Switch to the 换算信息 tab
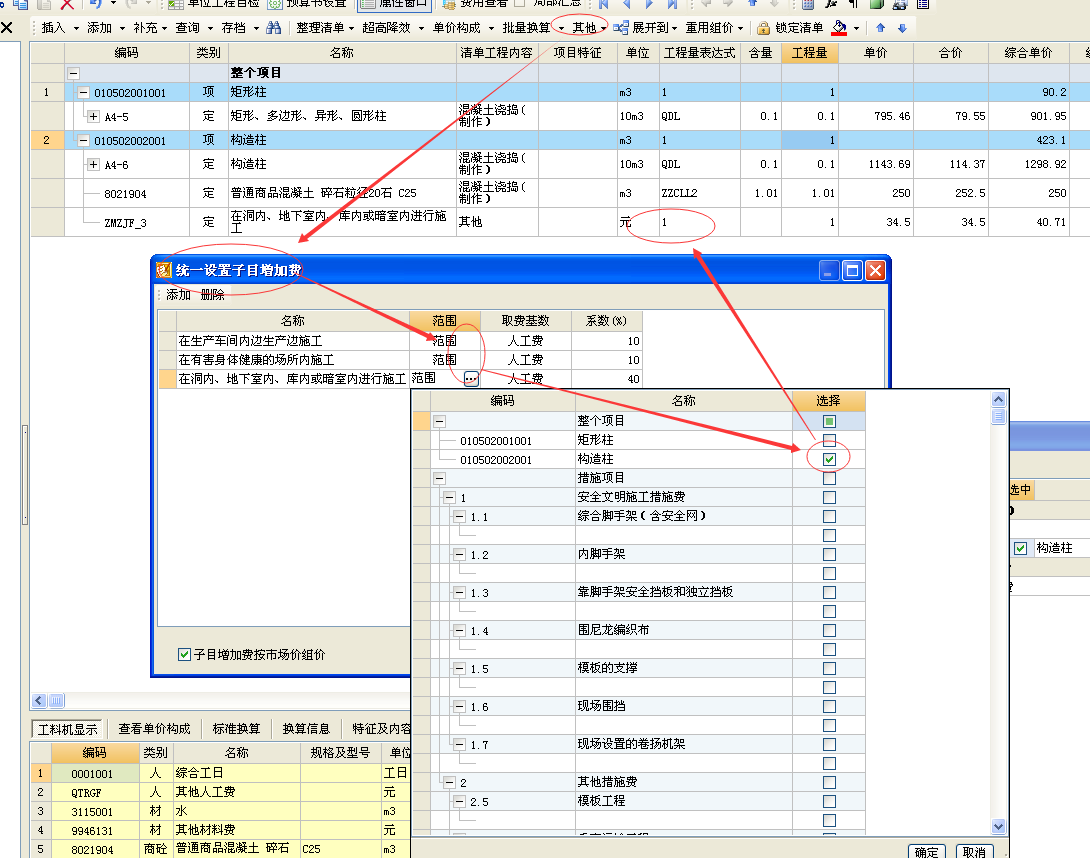This screenshot has width=1090, height=858. 306,729
